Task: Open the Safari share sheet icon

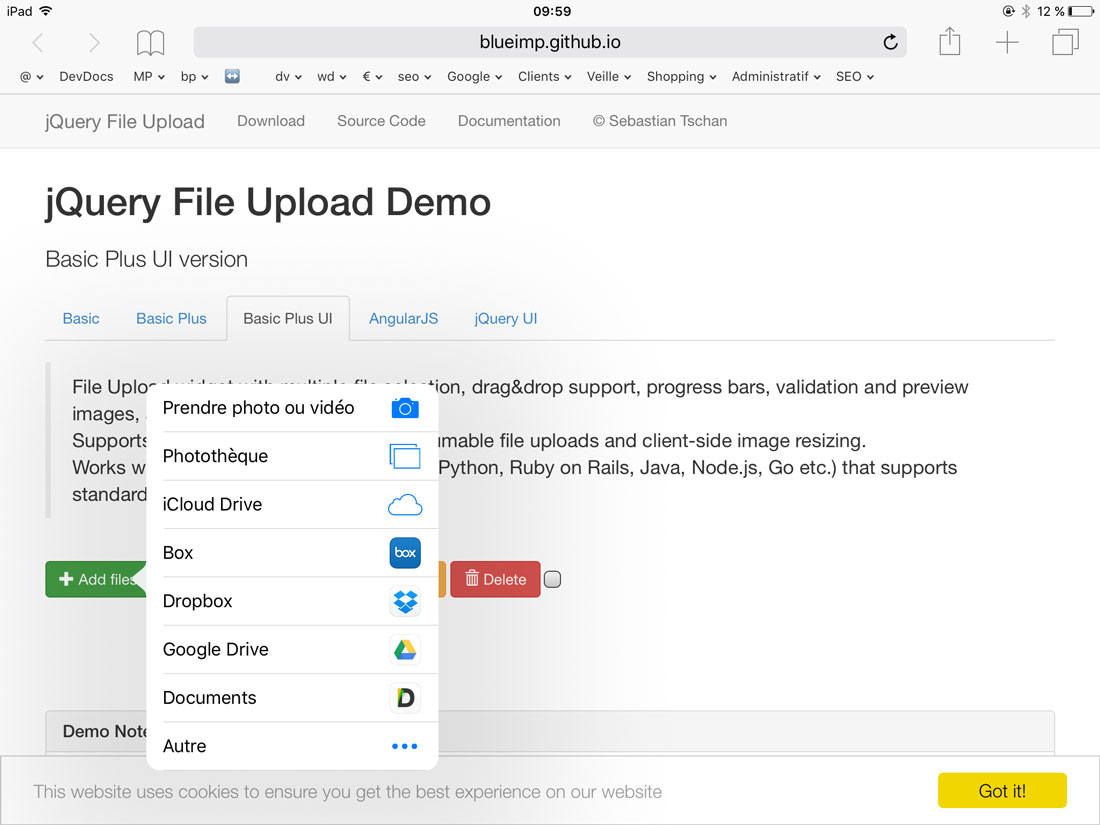Action: (x=949, y=41)
